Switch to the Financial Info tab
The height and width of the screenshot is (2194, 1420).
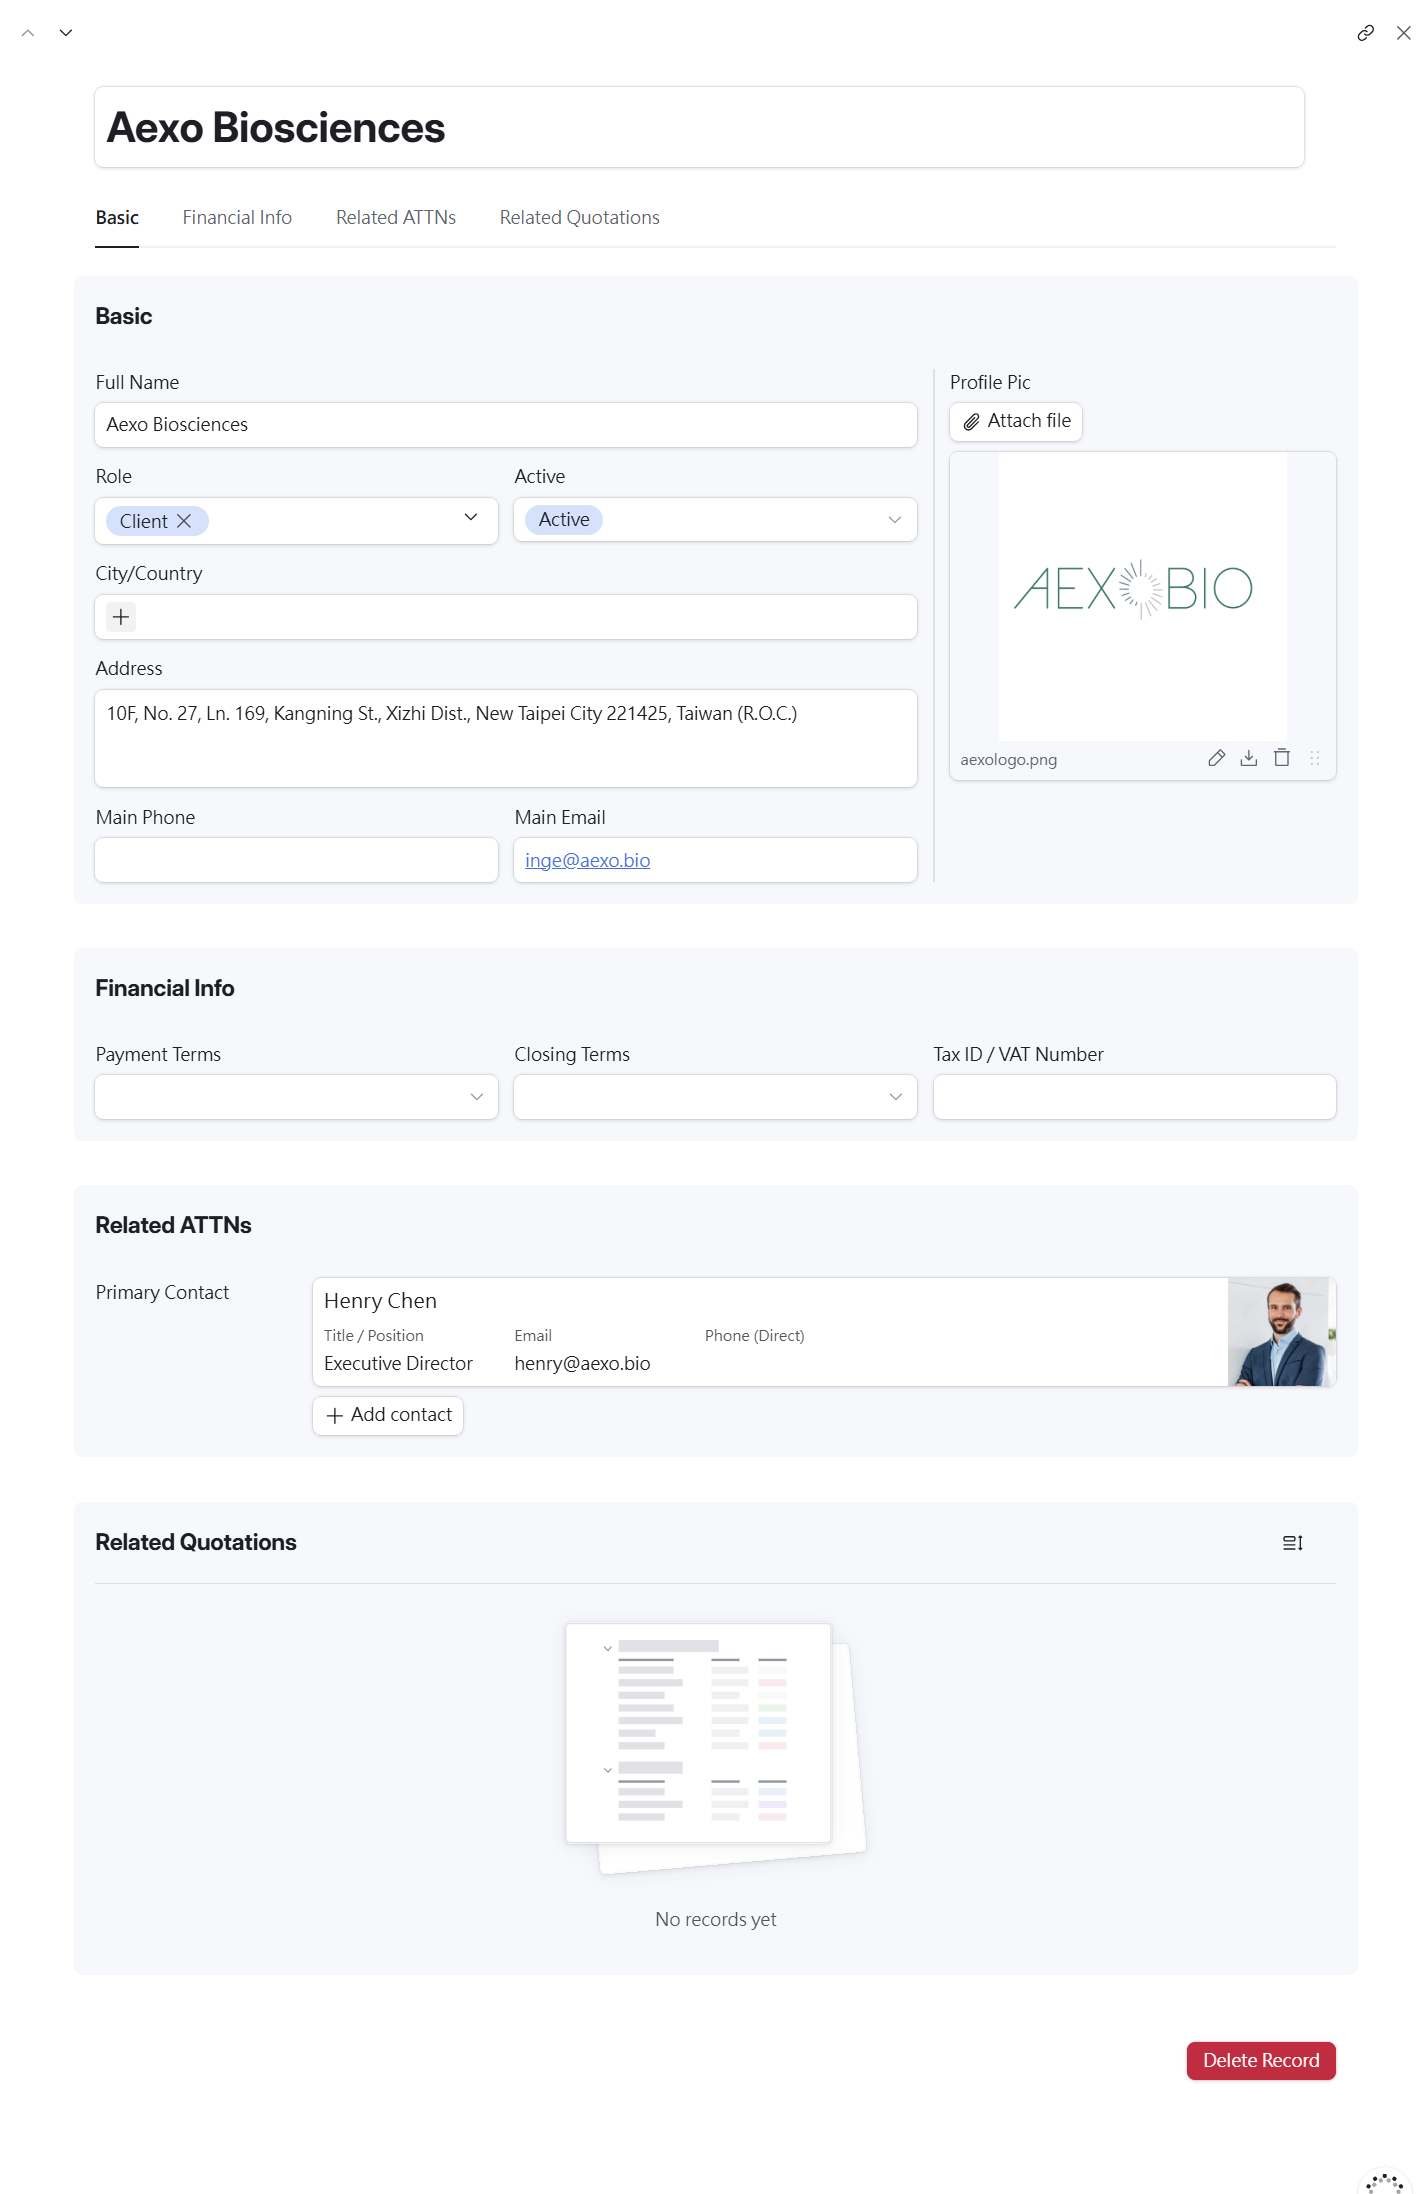coord(237,218)
